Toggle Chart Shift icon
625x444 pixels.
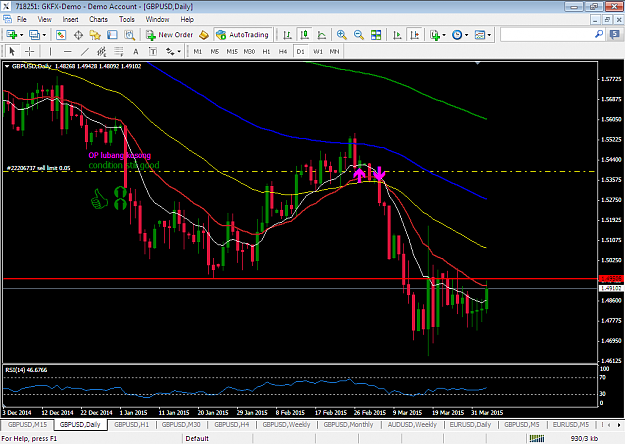pyautogui.click(x=415, y=35)
